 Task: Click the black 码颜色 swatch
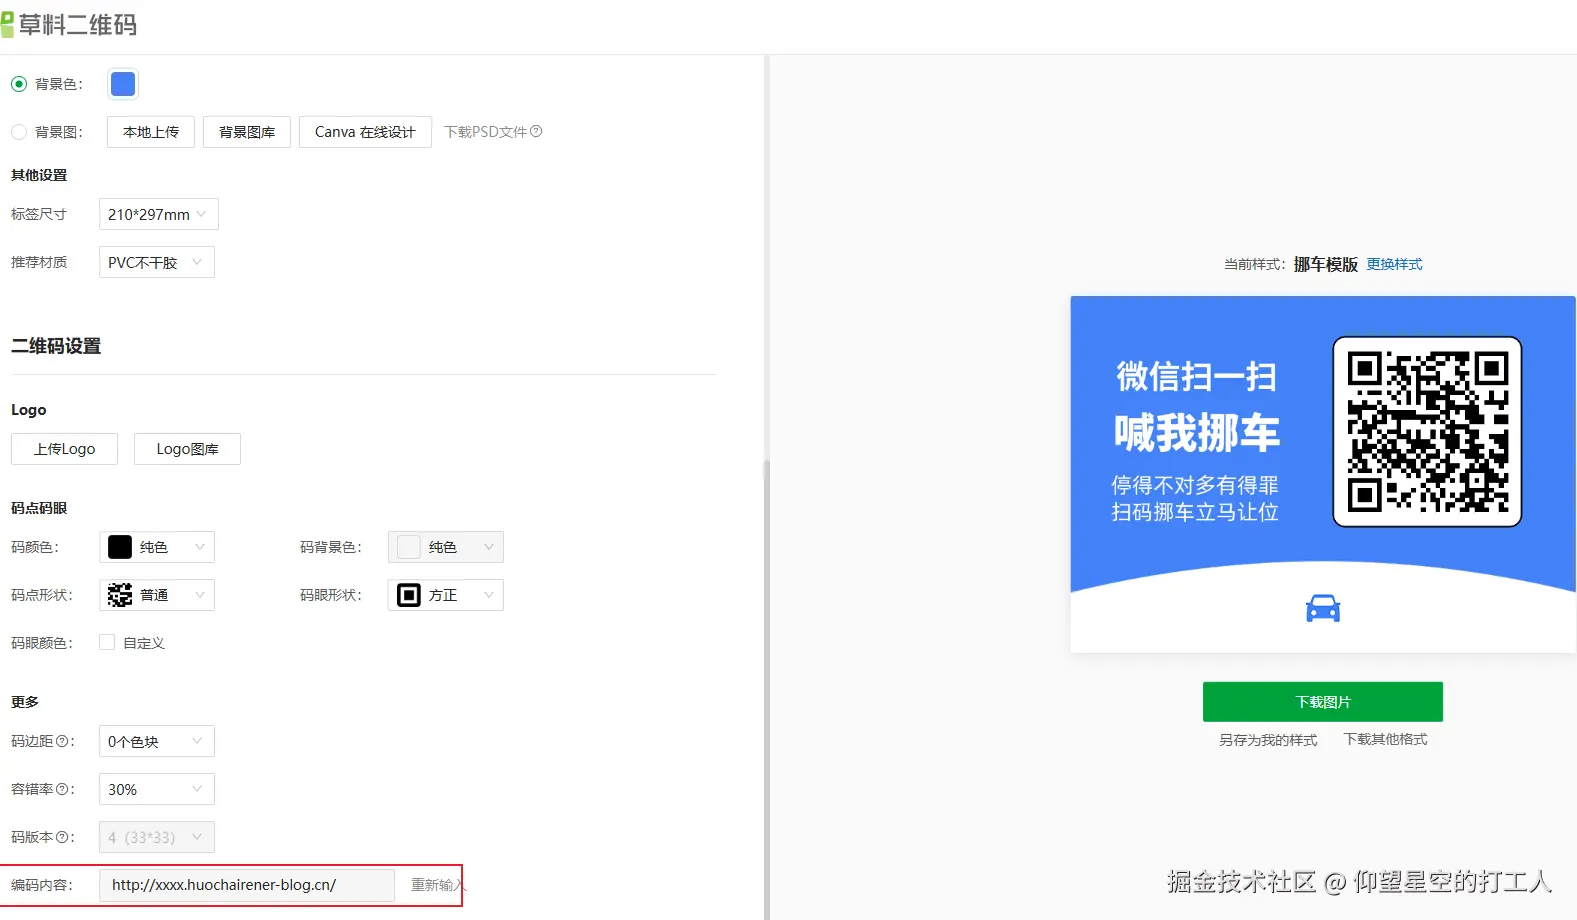tap(120, 547)
